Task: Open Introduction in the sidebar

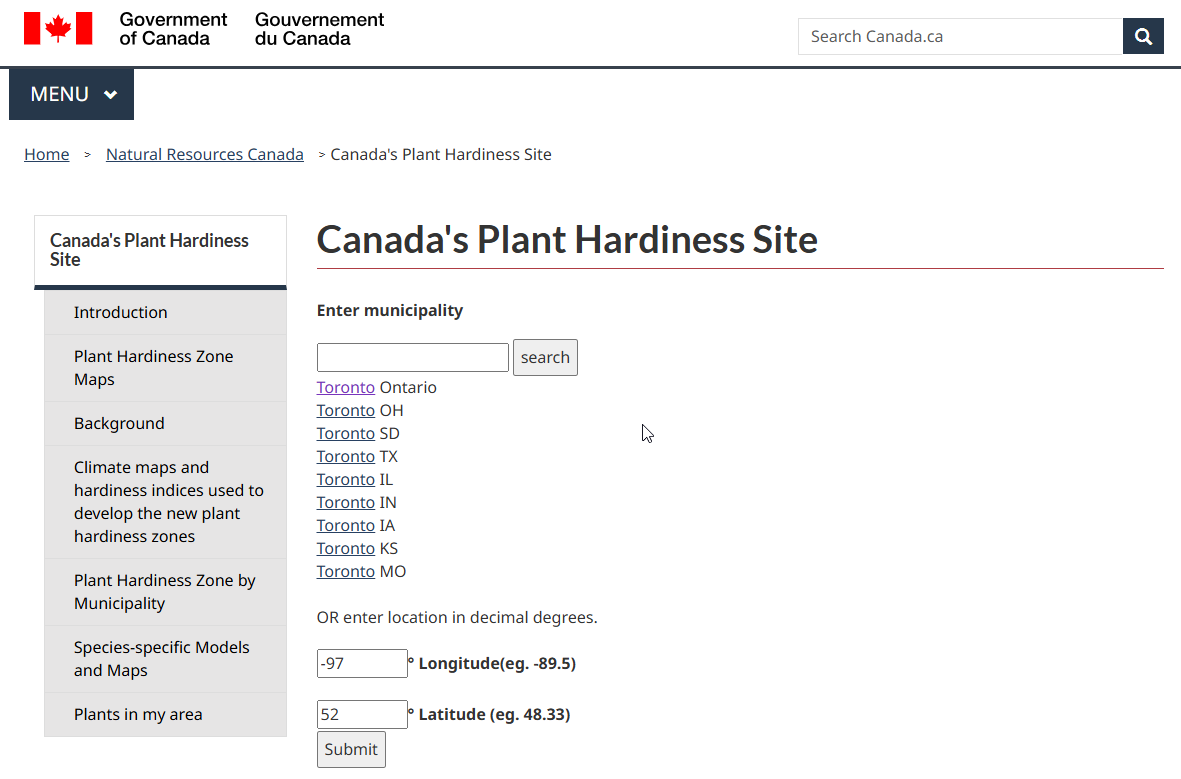Action: pos(165,313)
